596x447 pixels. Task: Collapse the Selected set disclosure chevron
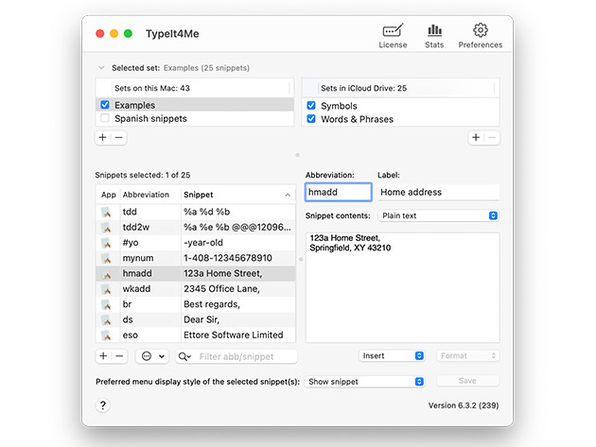point(101,68)
